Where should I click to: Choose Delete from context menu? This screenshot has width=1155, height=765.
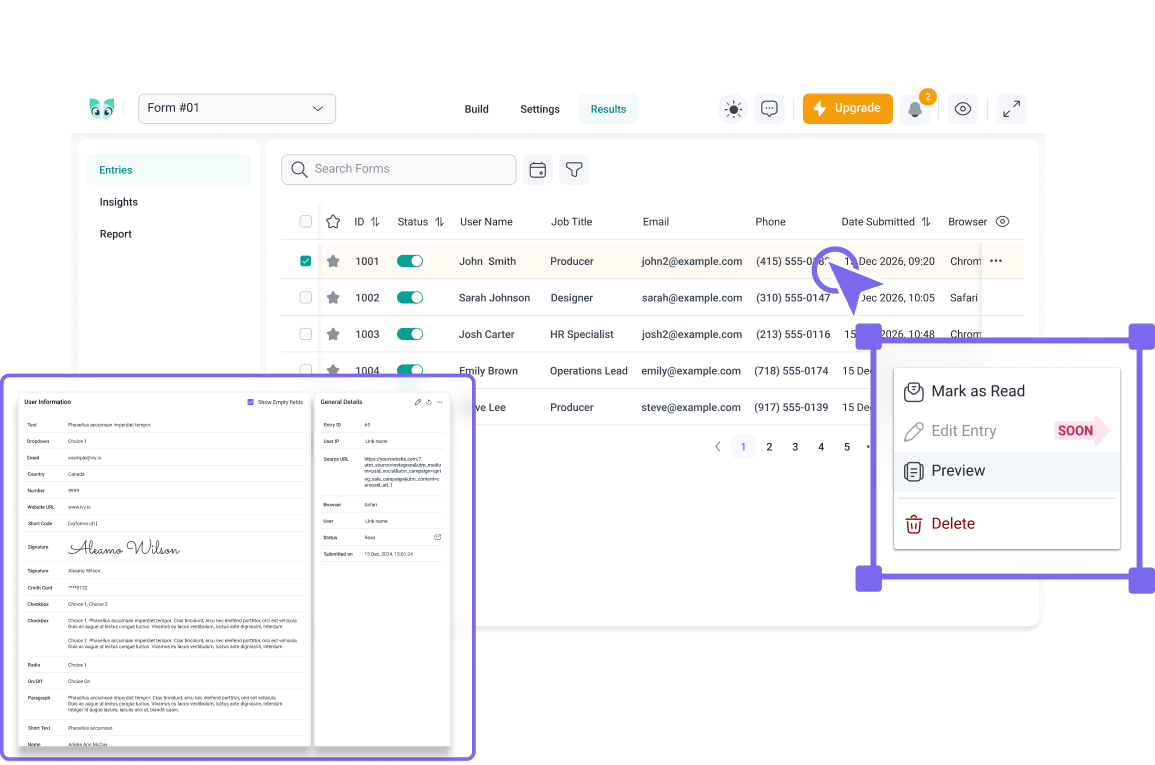pyautogui.click(x=1007, y=524)
